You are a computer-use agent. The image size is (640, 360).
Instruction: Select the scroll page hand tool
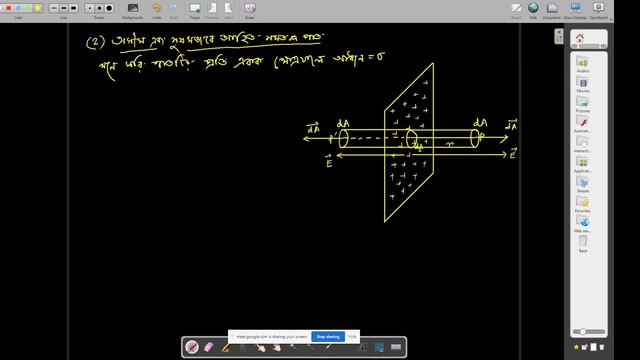click(277, 347)
